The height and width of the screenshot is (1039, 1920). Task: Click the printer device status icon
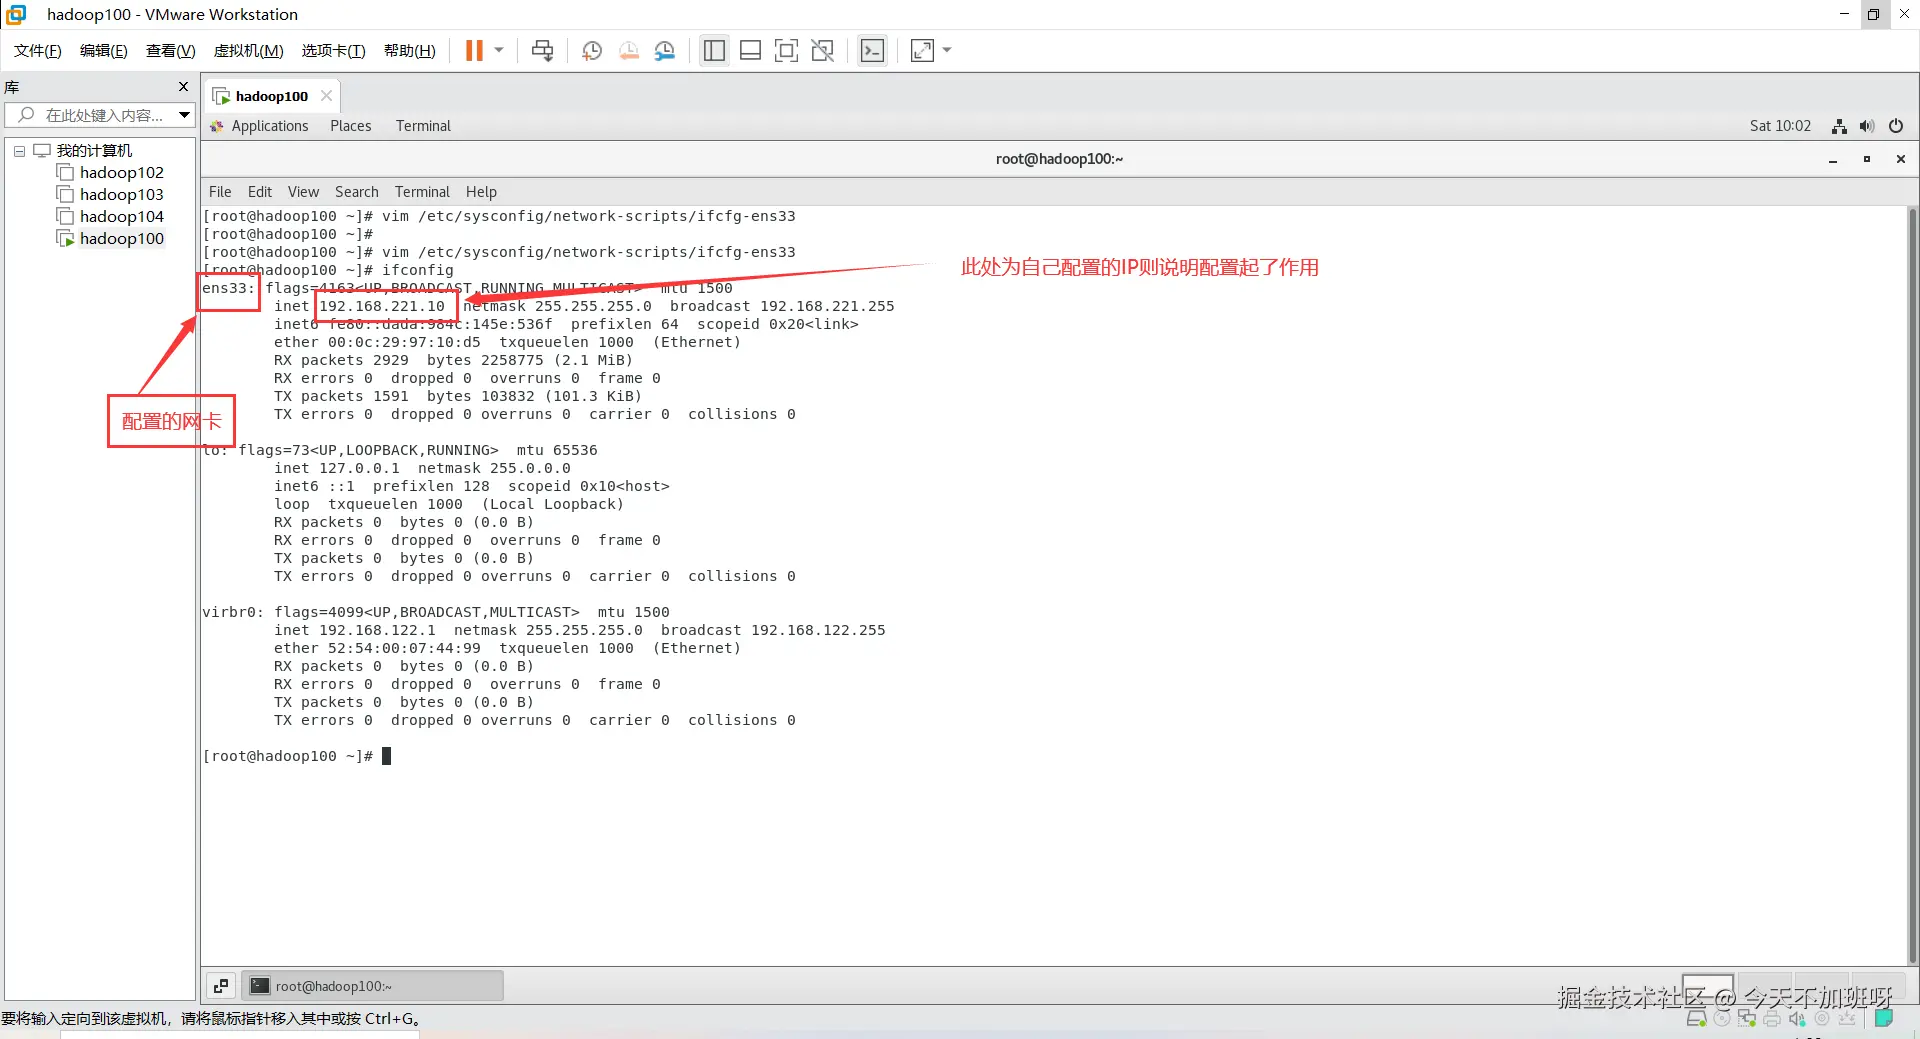point(1771,1019)
